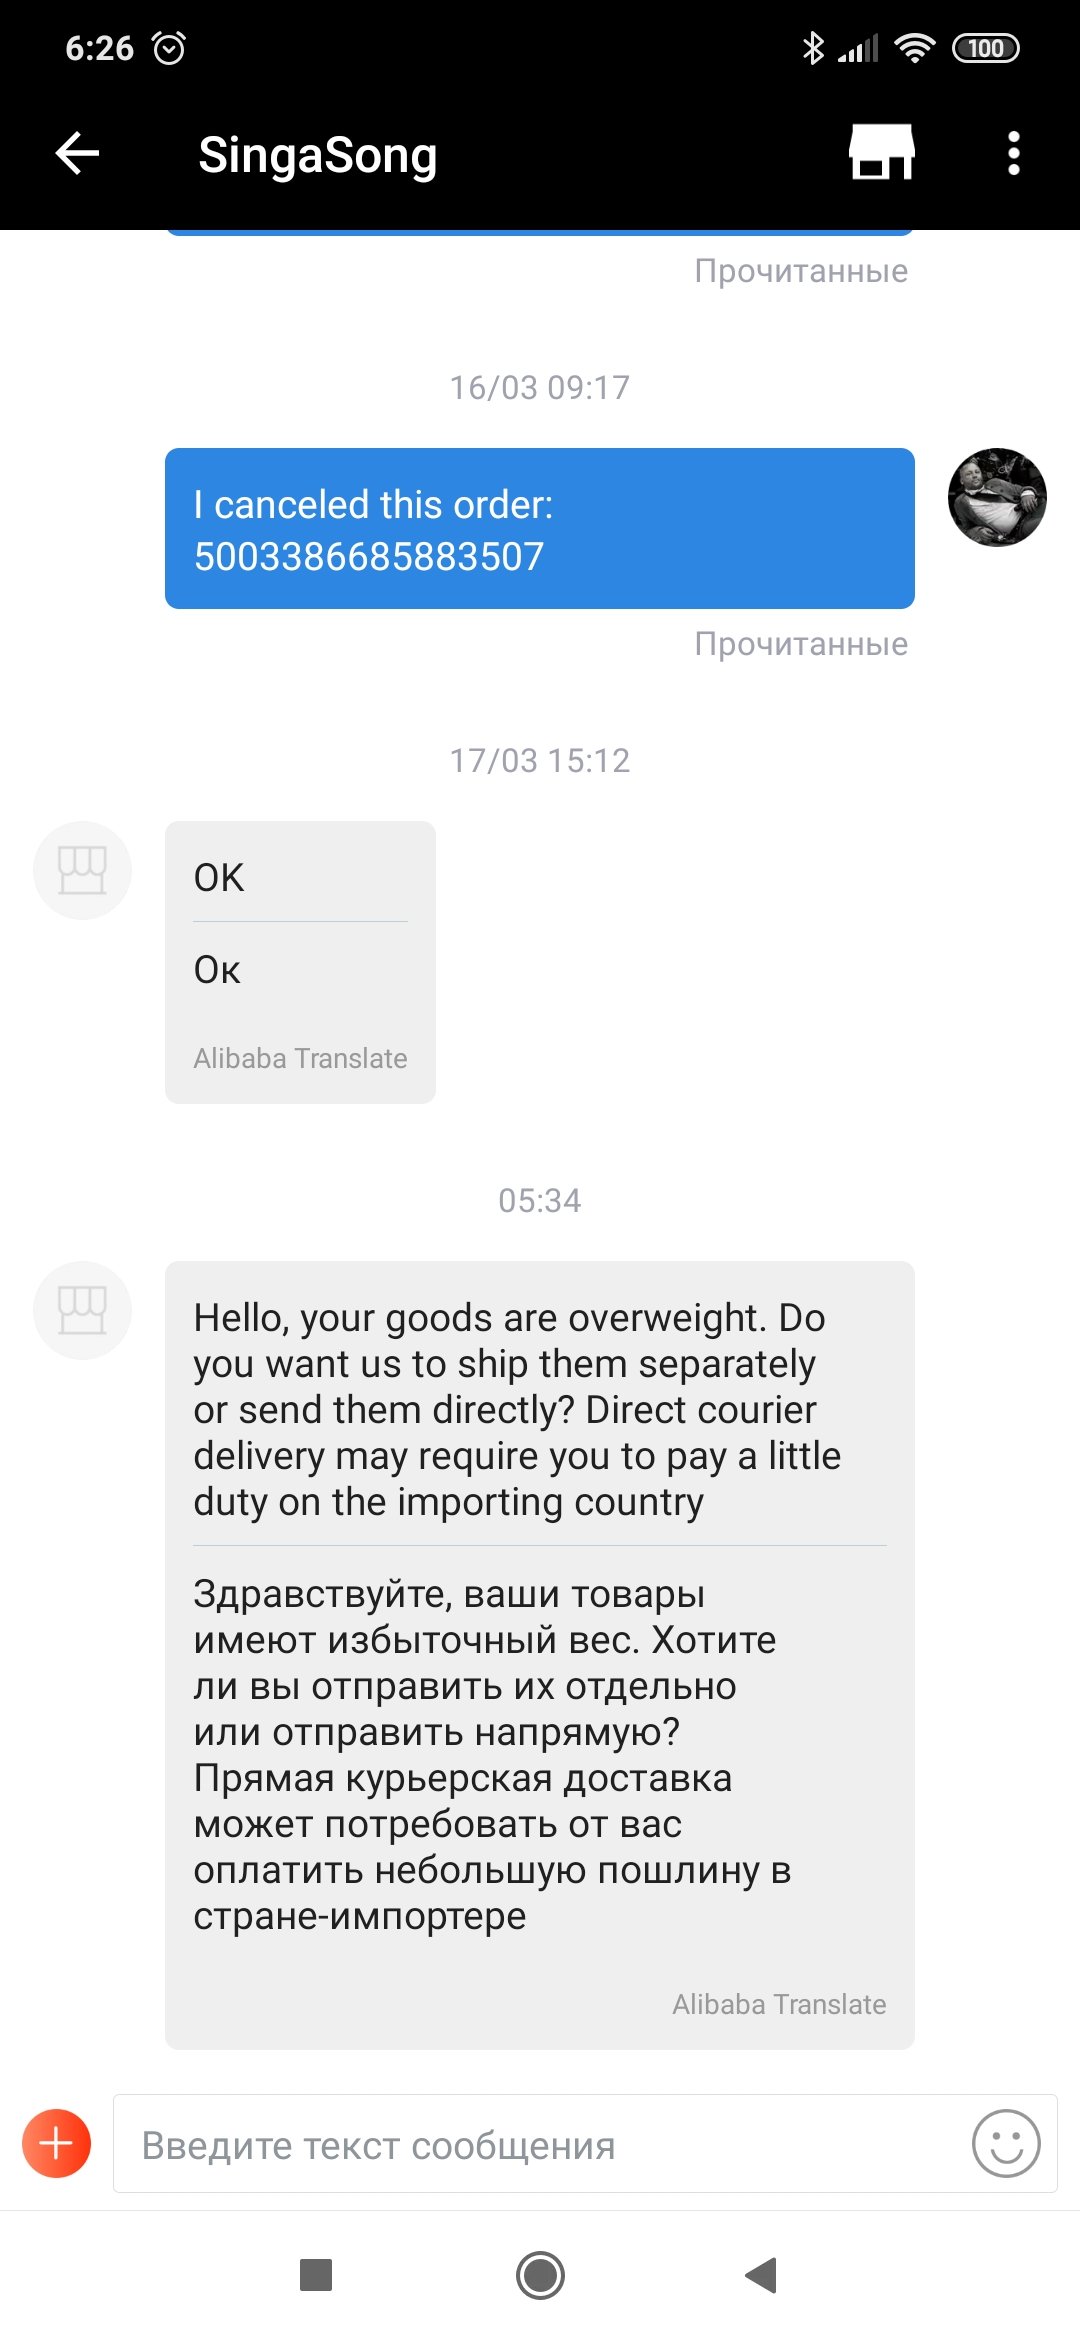Open the three-dot overflow menu
Viewport: 1080px width, 2340px height.
tap(1013, 154)
